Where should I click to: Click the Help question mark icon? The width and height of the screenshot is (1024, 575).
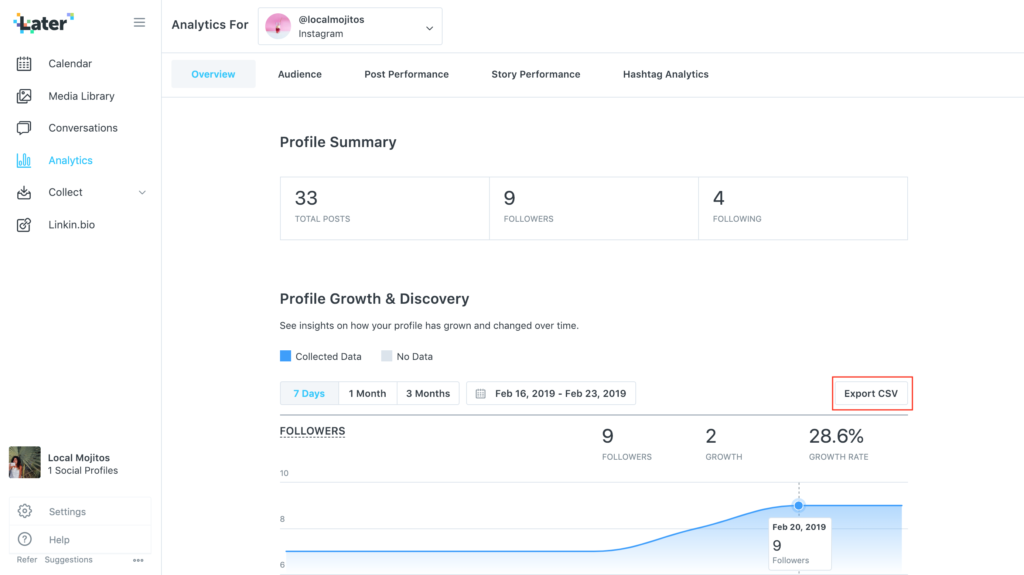pyautogui.click(x=25, y=540)
